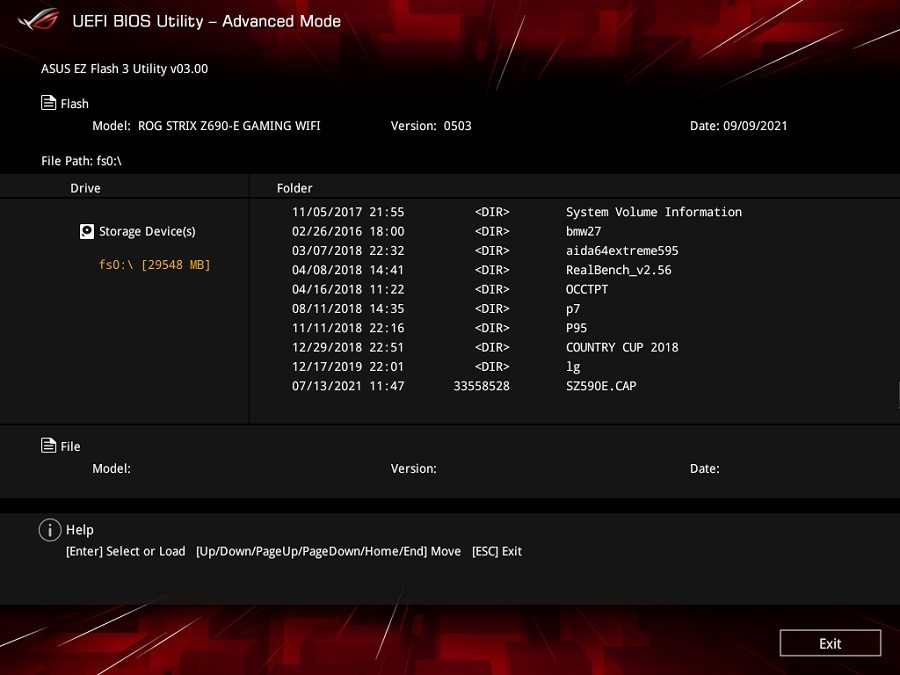This screenshot has width=900, height=675.
Task: Click the File section Model label
Action: [111, 468]
